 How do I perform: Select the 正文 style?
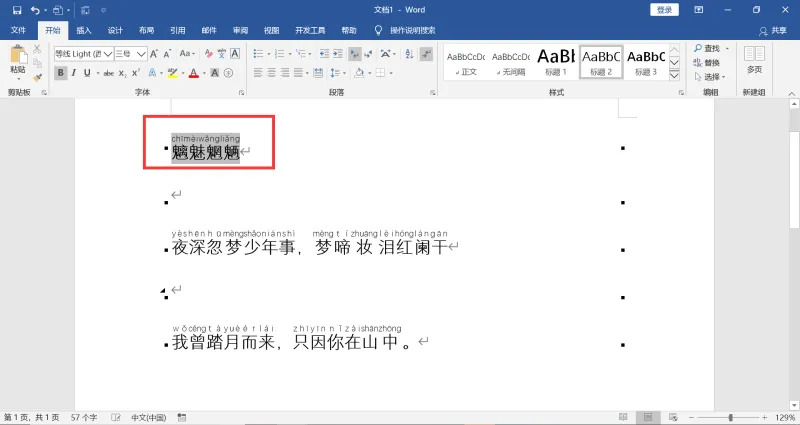click(466, 62)
